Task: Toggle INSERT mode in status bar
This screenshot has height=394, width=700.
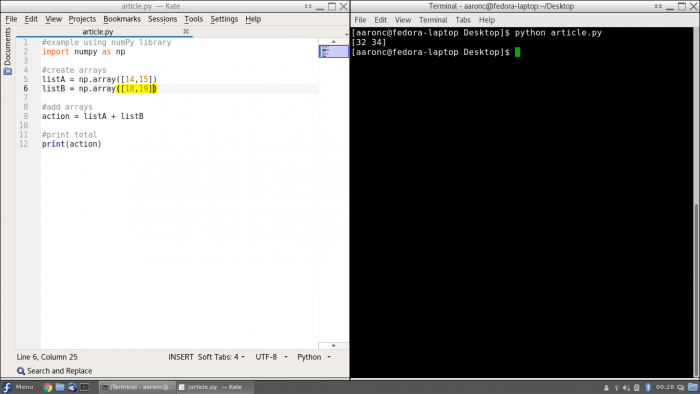Action: [x=181, y=357]
